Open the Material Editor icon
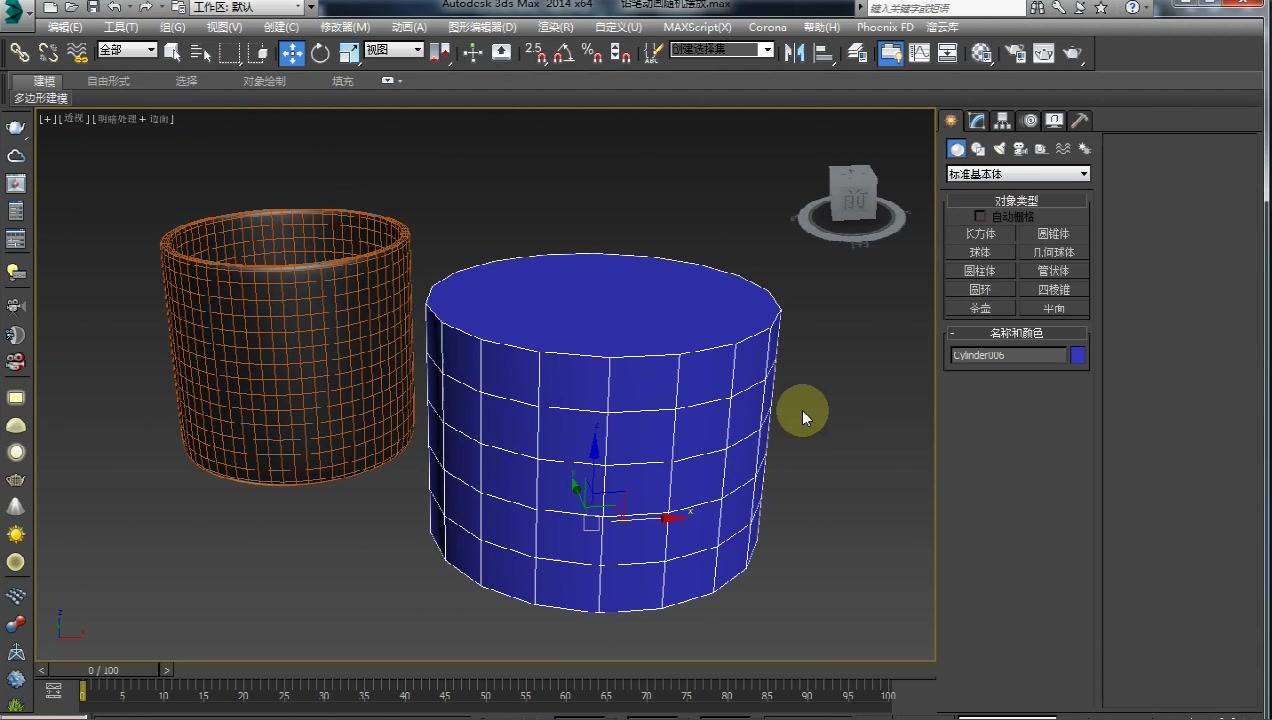Screen dimensions: 1272x720 pos(982,53)
